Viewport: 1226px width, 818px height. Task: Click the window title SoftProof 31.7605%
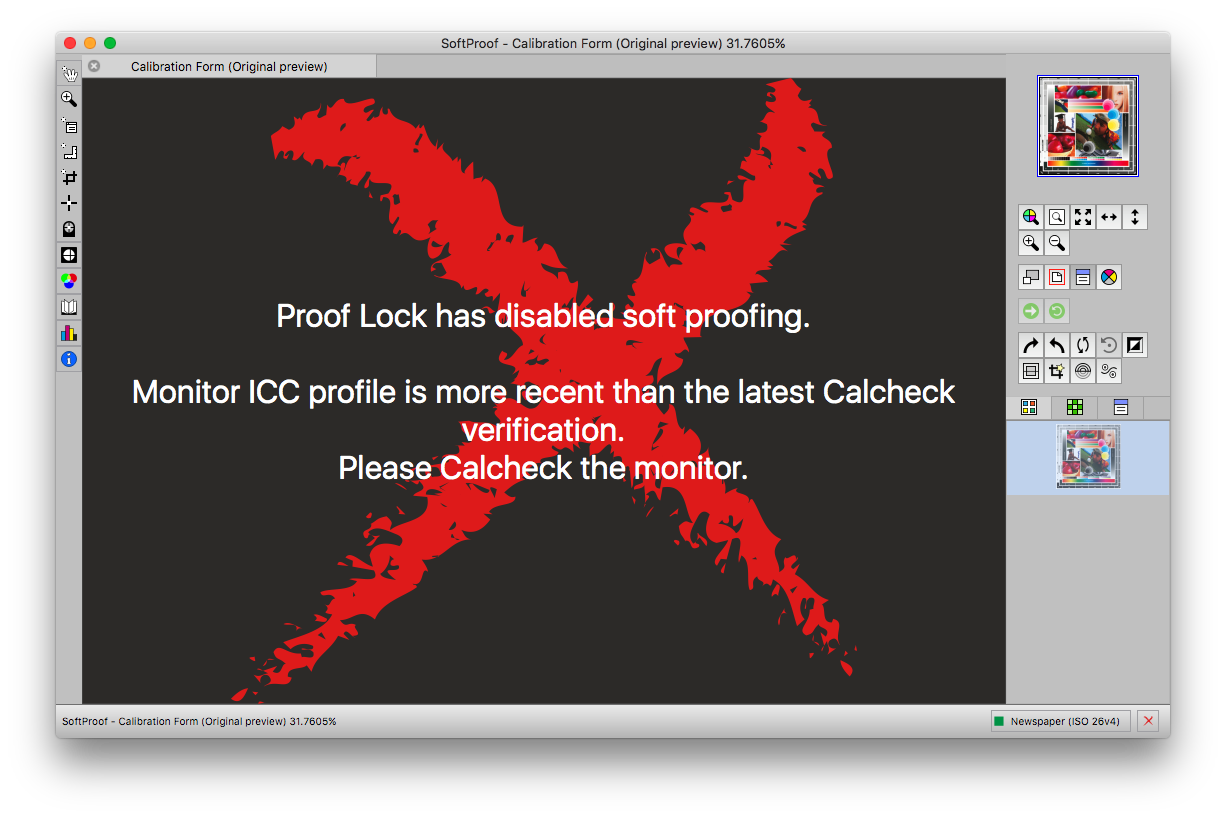[613, 43]
